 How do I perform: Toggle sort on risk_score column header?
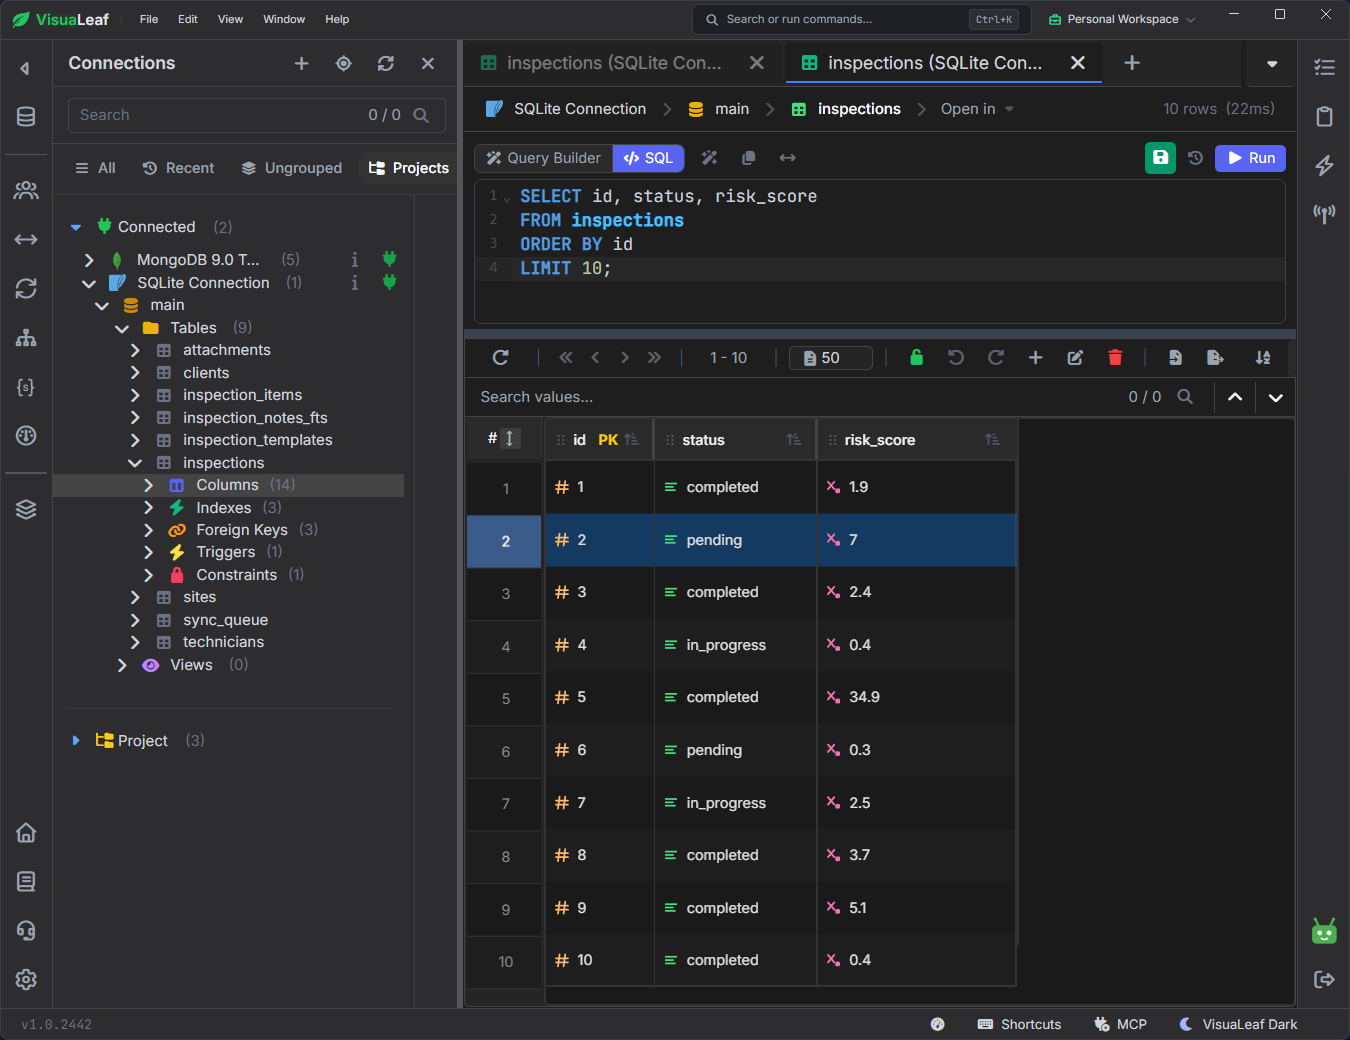coord(992,440)
